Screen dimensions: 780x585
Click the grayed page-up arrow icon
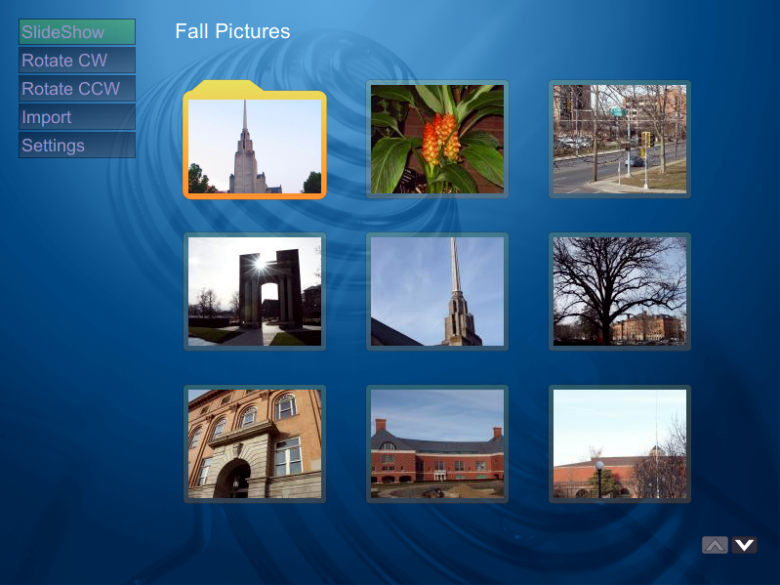click(715, 545)
